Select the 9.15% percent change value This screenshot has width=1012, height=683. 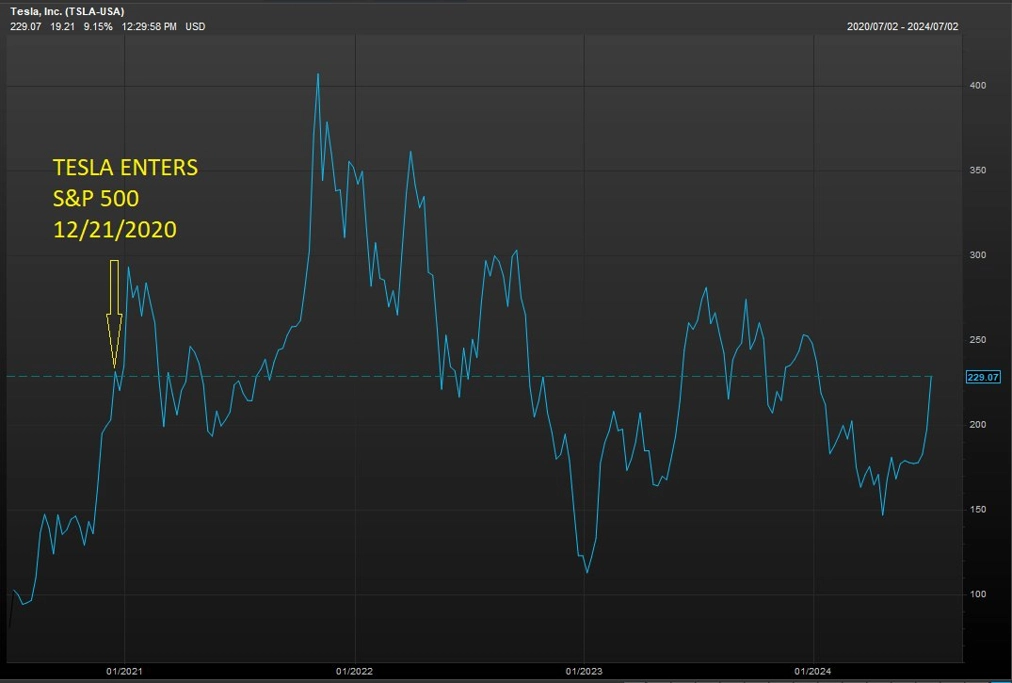98,26
